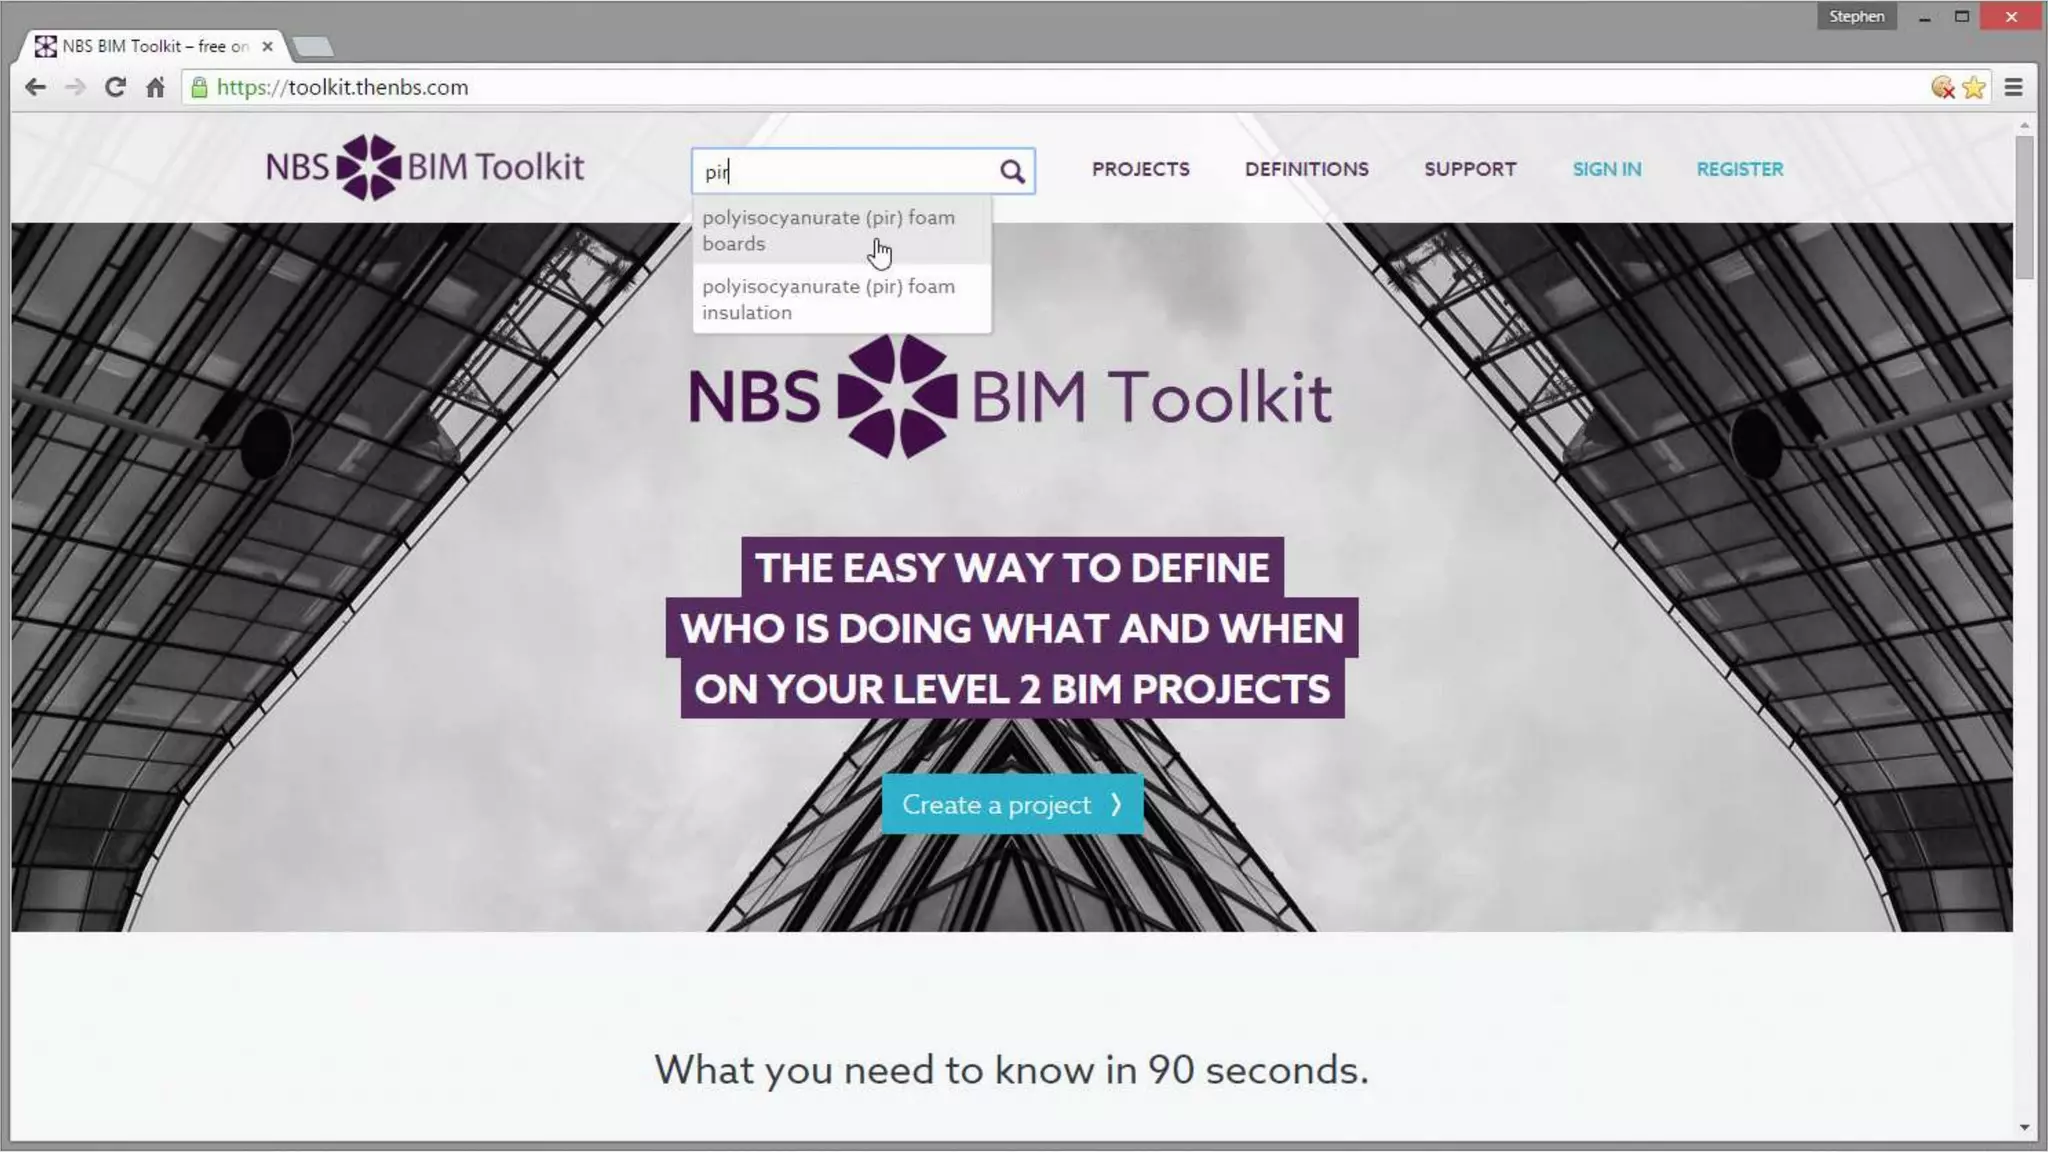This screenshot has height=1152, width=2048.
Task: Click the NBS BIM Toolkit header logo
Action: click(425, 167)
